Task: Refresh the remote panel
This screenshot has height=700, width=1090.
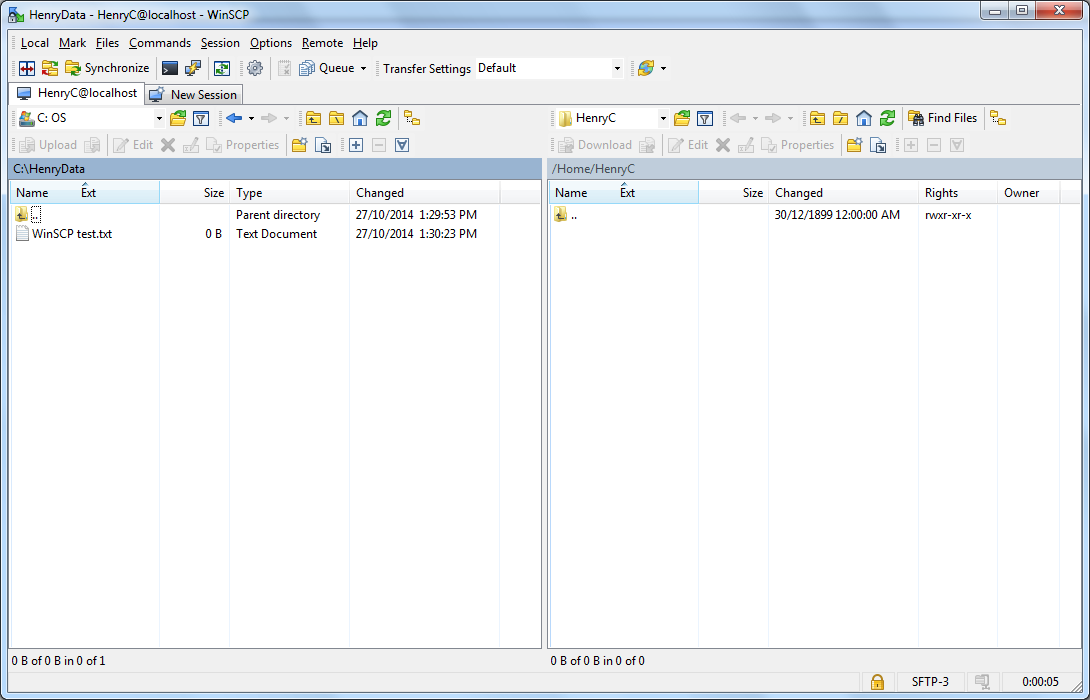Action: tap(887, 118)
